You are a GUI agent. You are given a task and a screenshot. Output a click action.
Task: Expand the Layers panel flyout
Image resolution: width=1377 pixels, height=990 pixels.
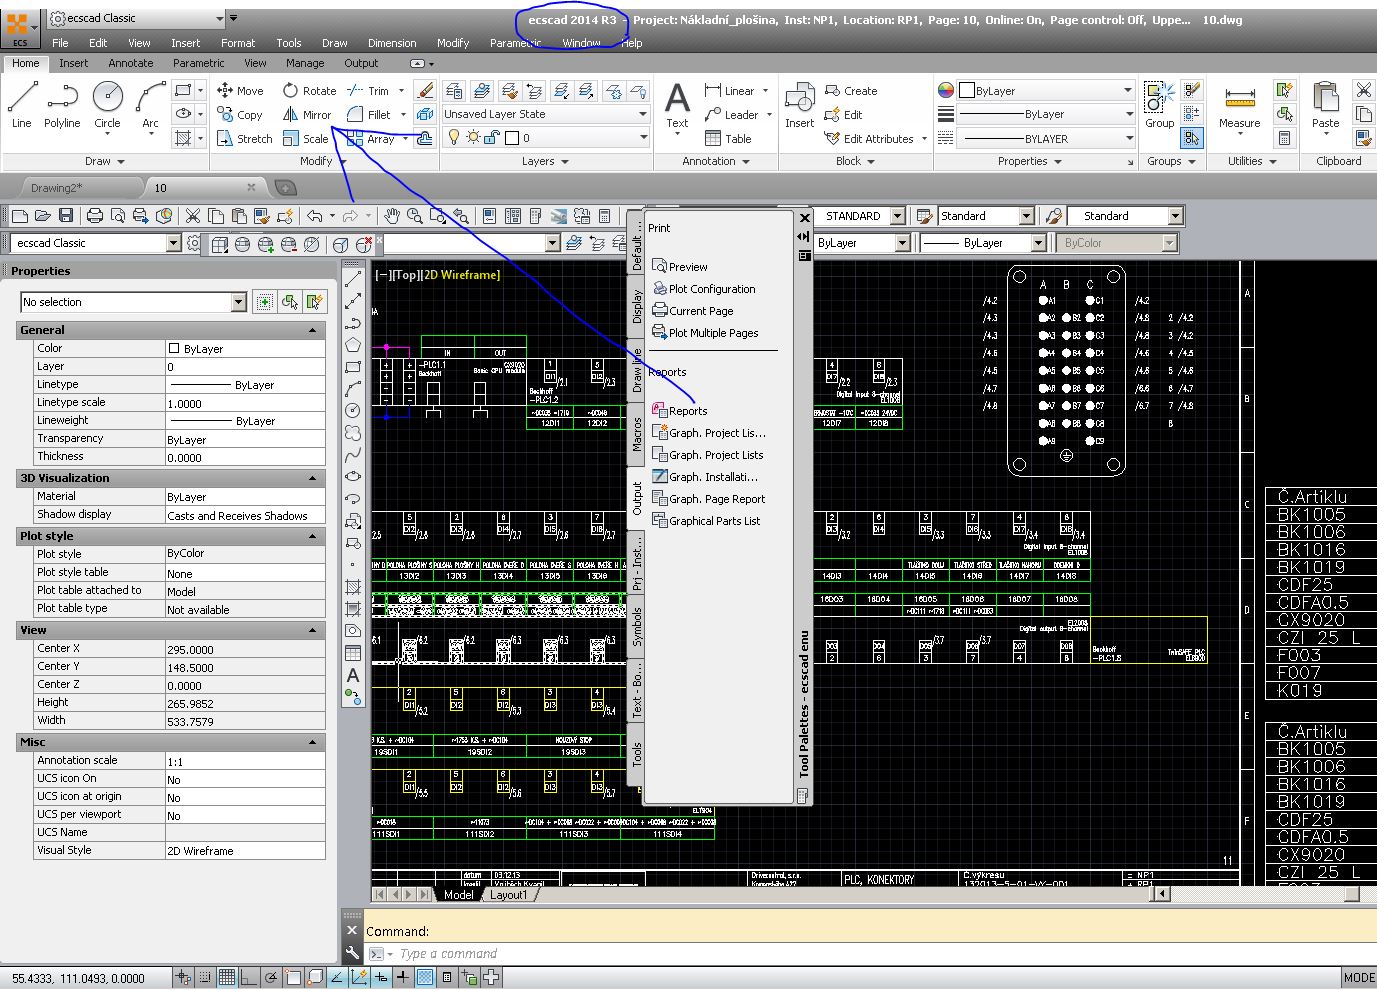(545, 161)
